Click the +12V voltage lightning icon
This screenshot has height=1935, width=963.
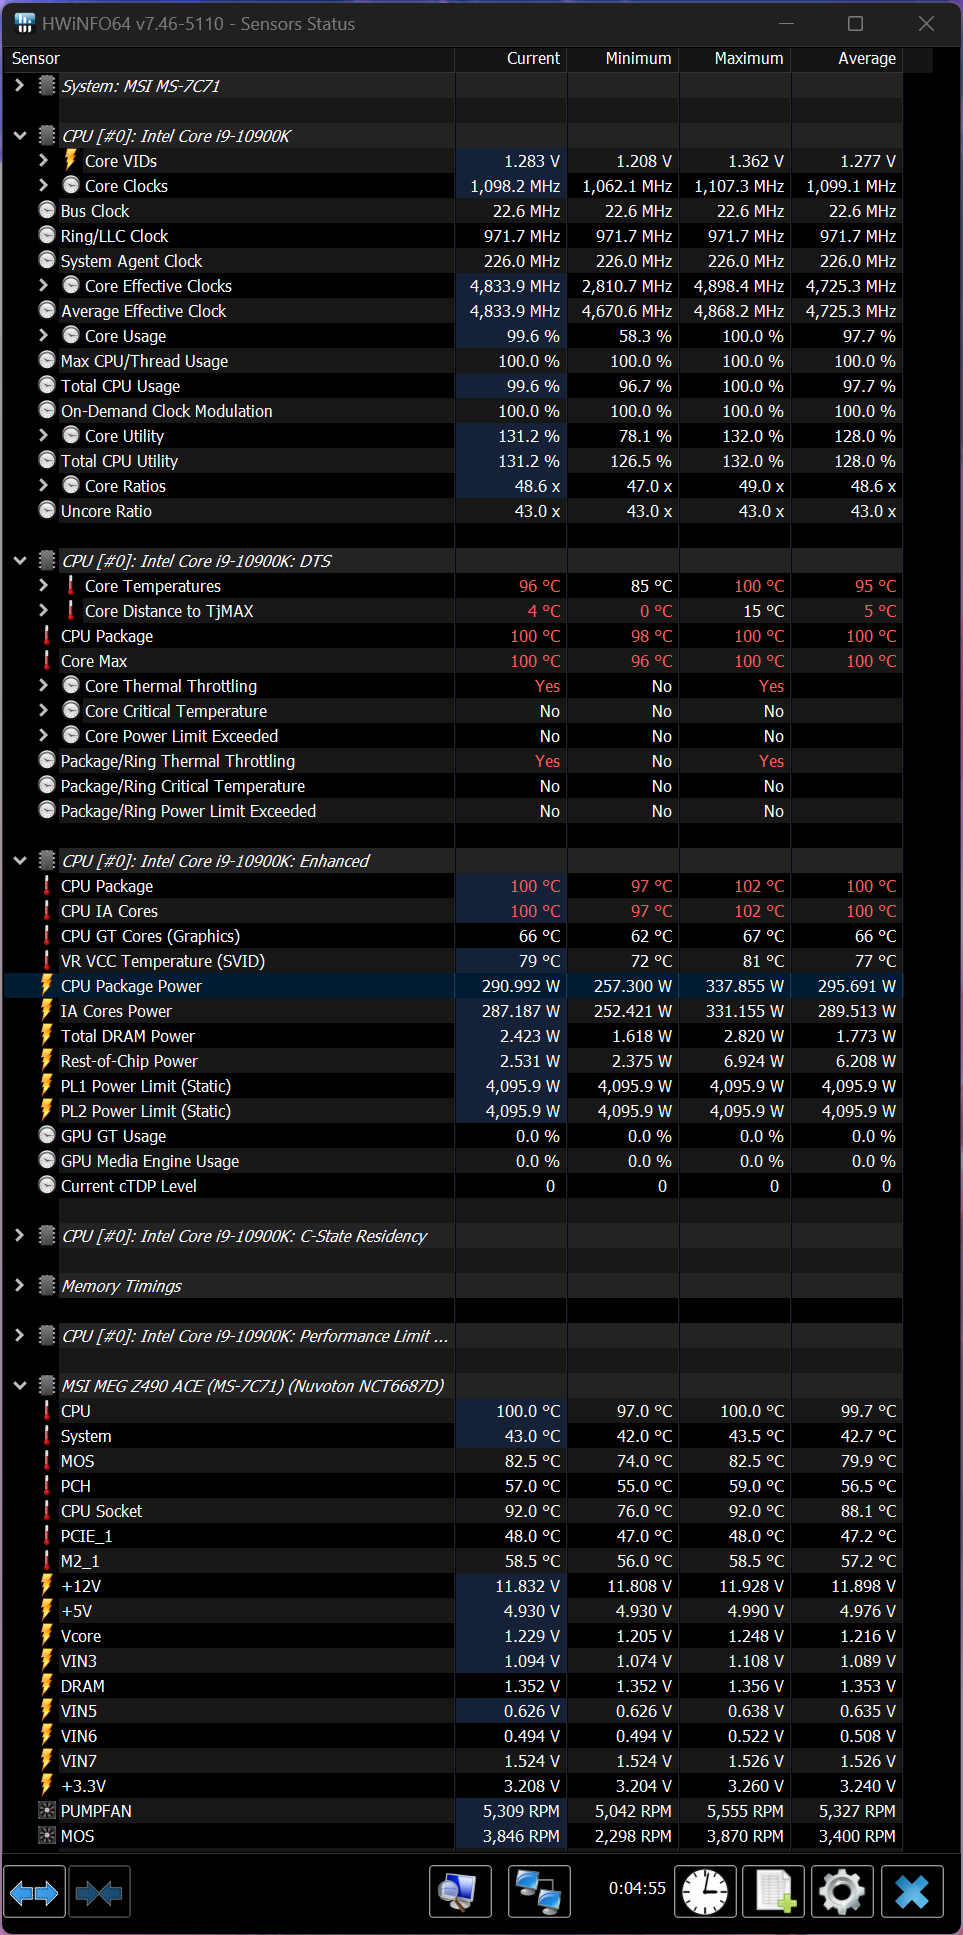(47, 1585)
